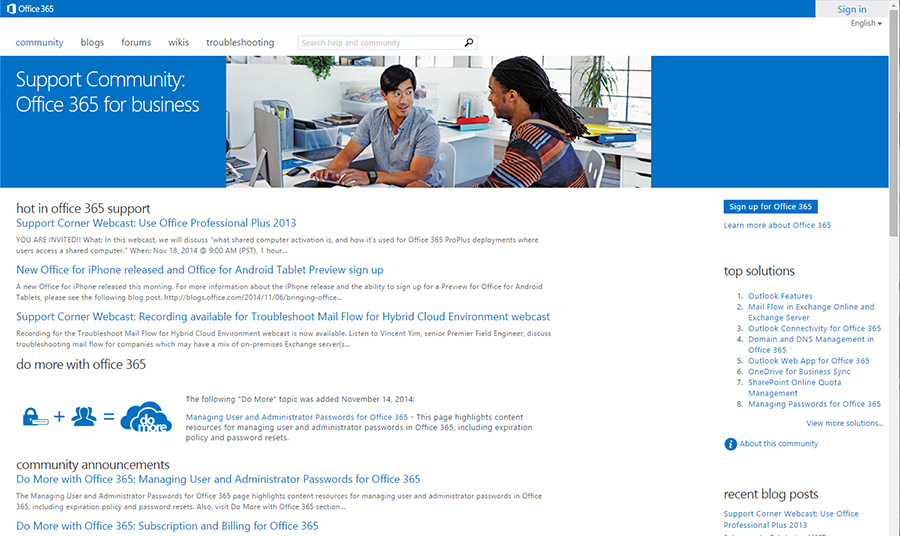Open the forums nav tab
Image resolution: width=900 pixels, height=536 pixels.
click(136, 42)
